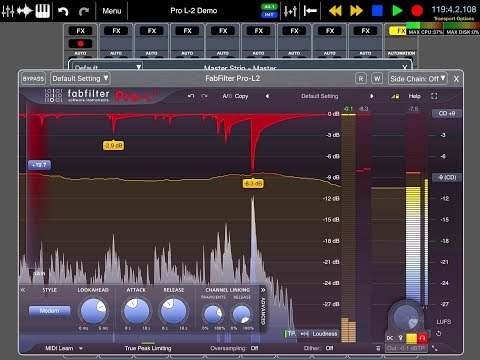This screenshot has height=360, width=480.
Task: Stop playback with the blue square
Action: click(377, 11)
